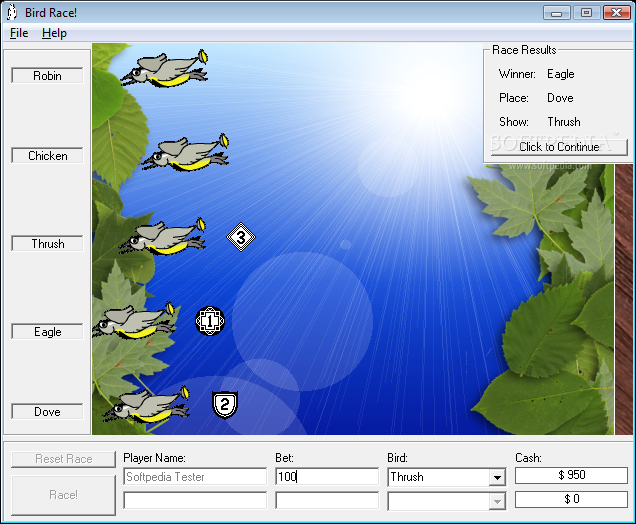
Task: Click the third place number 3 diamond badge
Action: pos(241,237)
